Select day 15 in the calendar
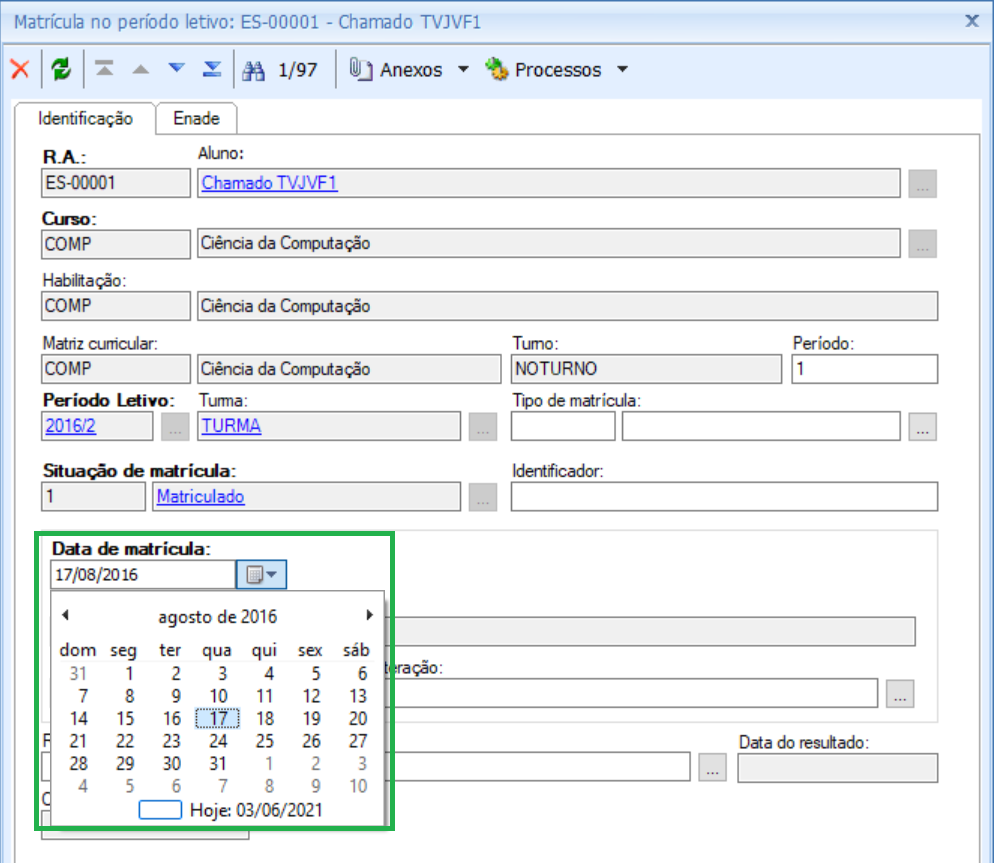 pyautogui.click(x=125, y=718)
